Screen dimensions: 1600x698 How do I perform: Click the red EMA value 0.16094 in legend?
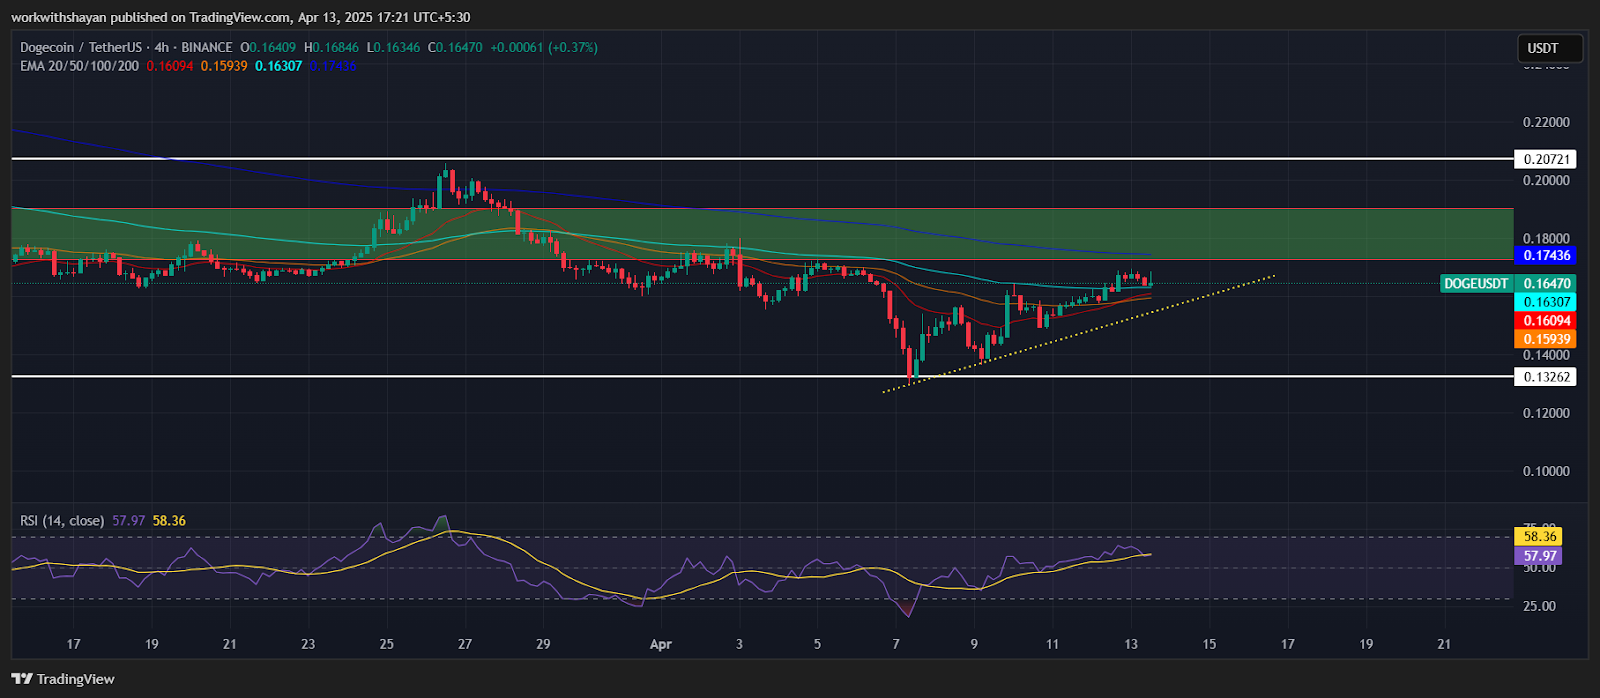point(170,66)
